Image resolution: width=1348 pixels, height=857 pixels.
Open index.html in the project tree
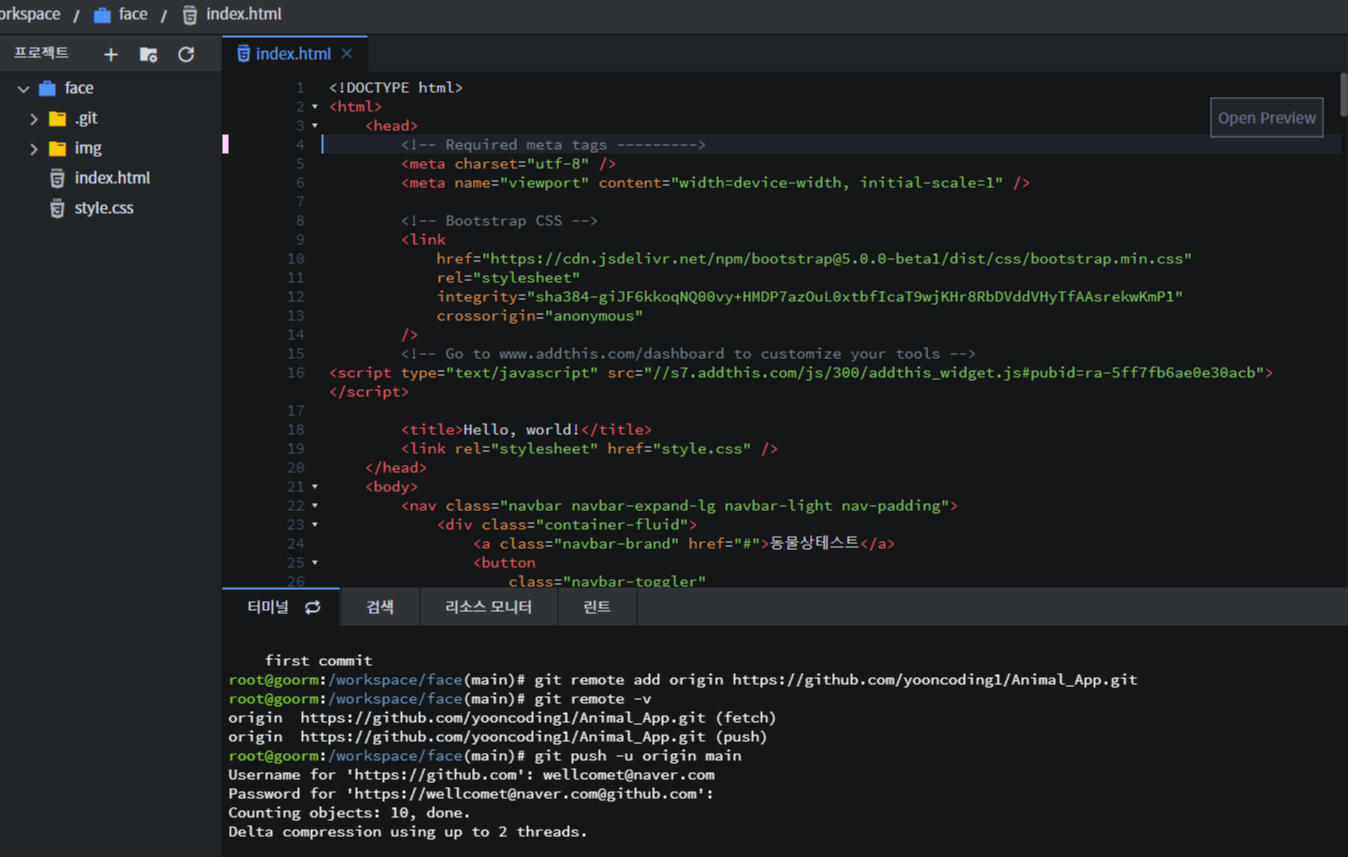(112, 178)
